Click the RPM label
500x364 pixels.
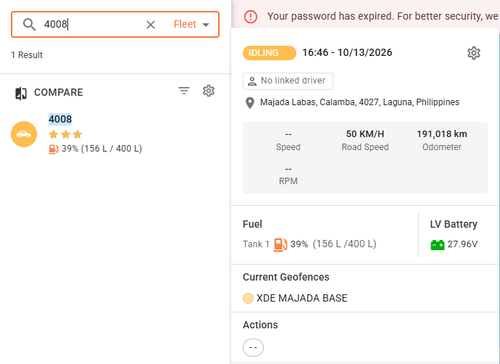288,181
